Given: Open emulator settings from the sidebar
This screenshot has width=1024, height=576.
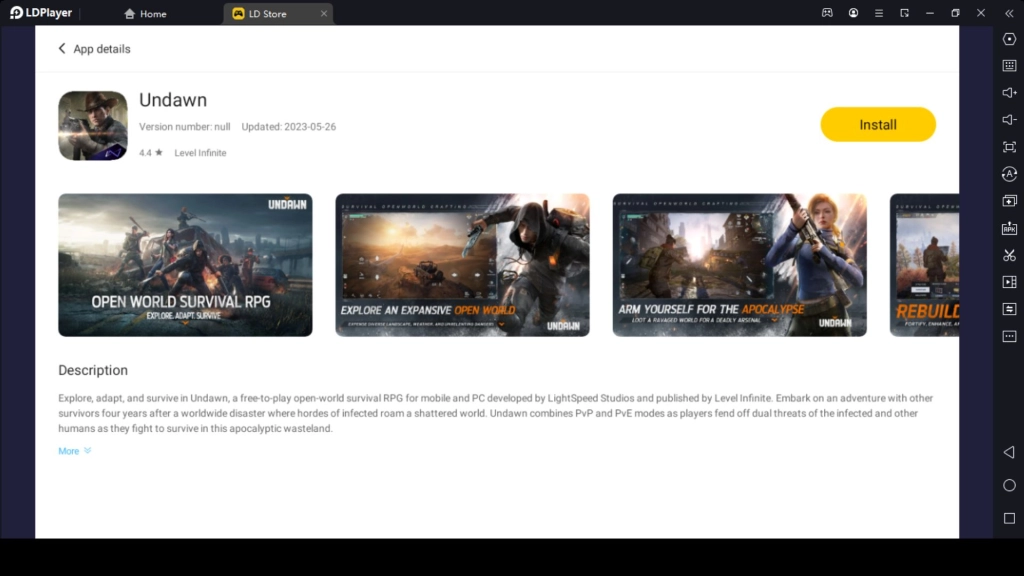Looking at the screenshot, I should coord(1010,39).
